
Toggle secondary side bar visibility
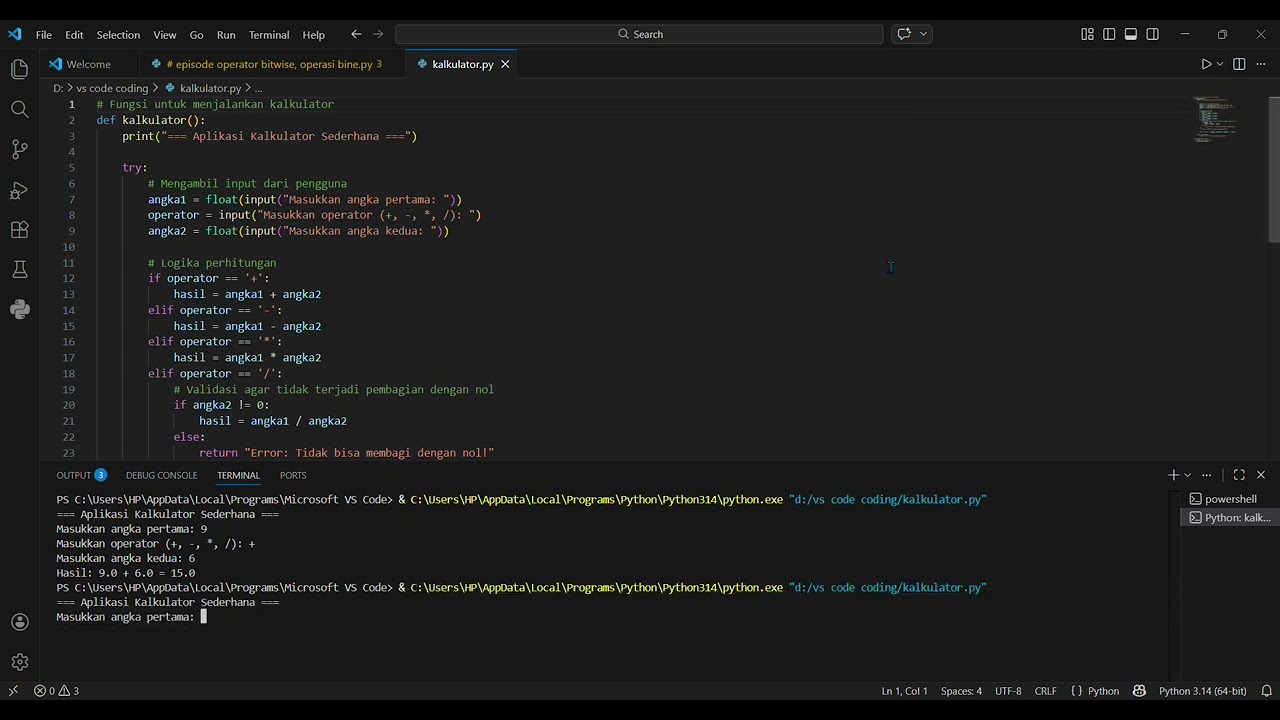click(x=1153, y=34)
